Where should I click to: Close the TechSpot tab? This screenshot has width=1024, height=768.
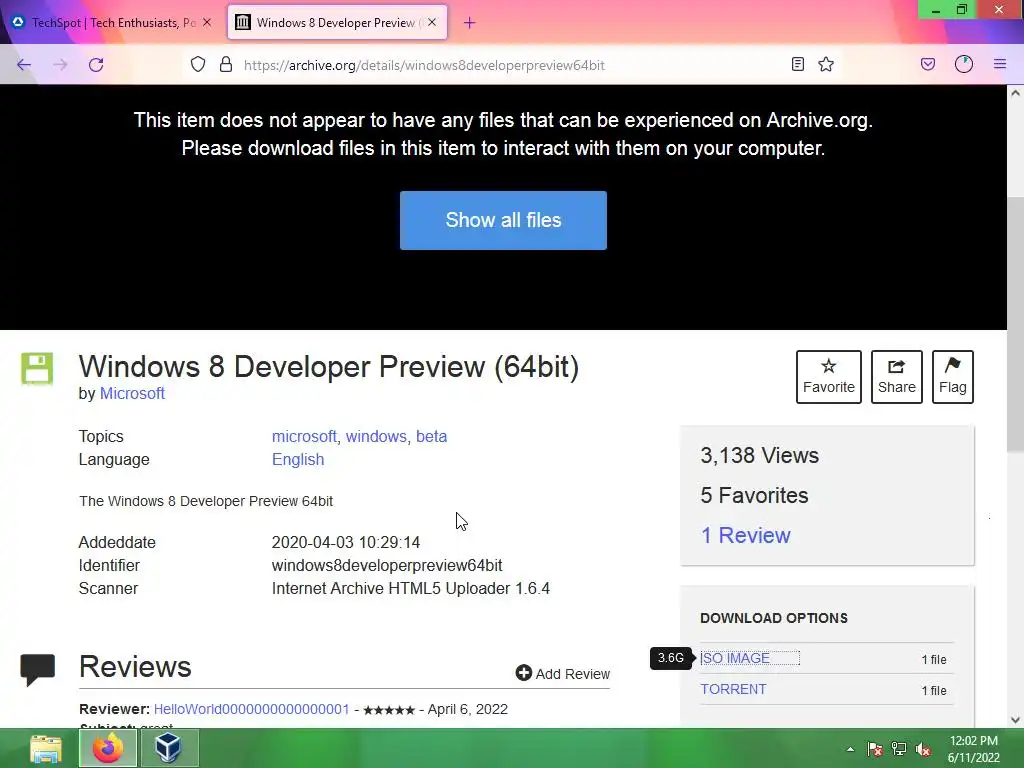(207, 22)
